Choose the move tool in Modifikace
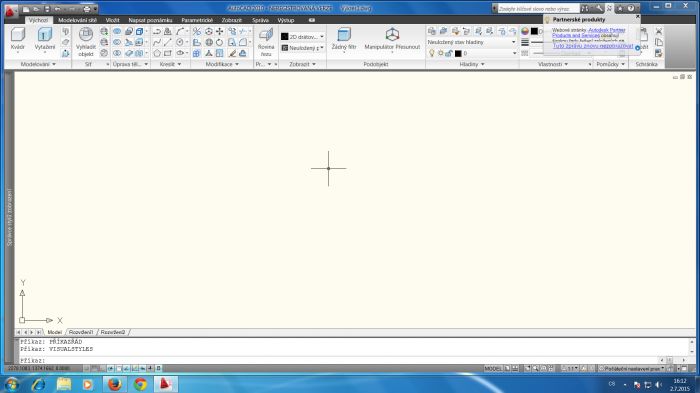Viewport: 700px width, 393px height. pyautogui.click(x=220, y=31)
